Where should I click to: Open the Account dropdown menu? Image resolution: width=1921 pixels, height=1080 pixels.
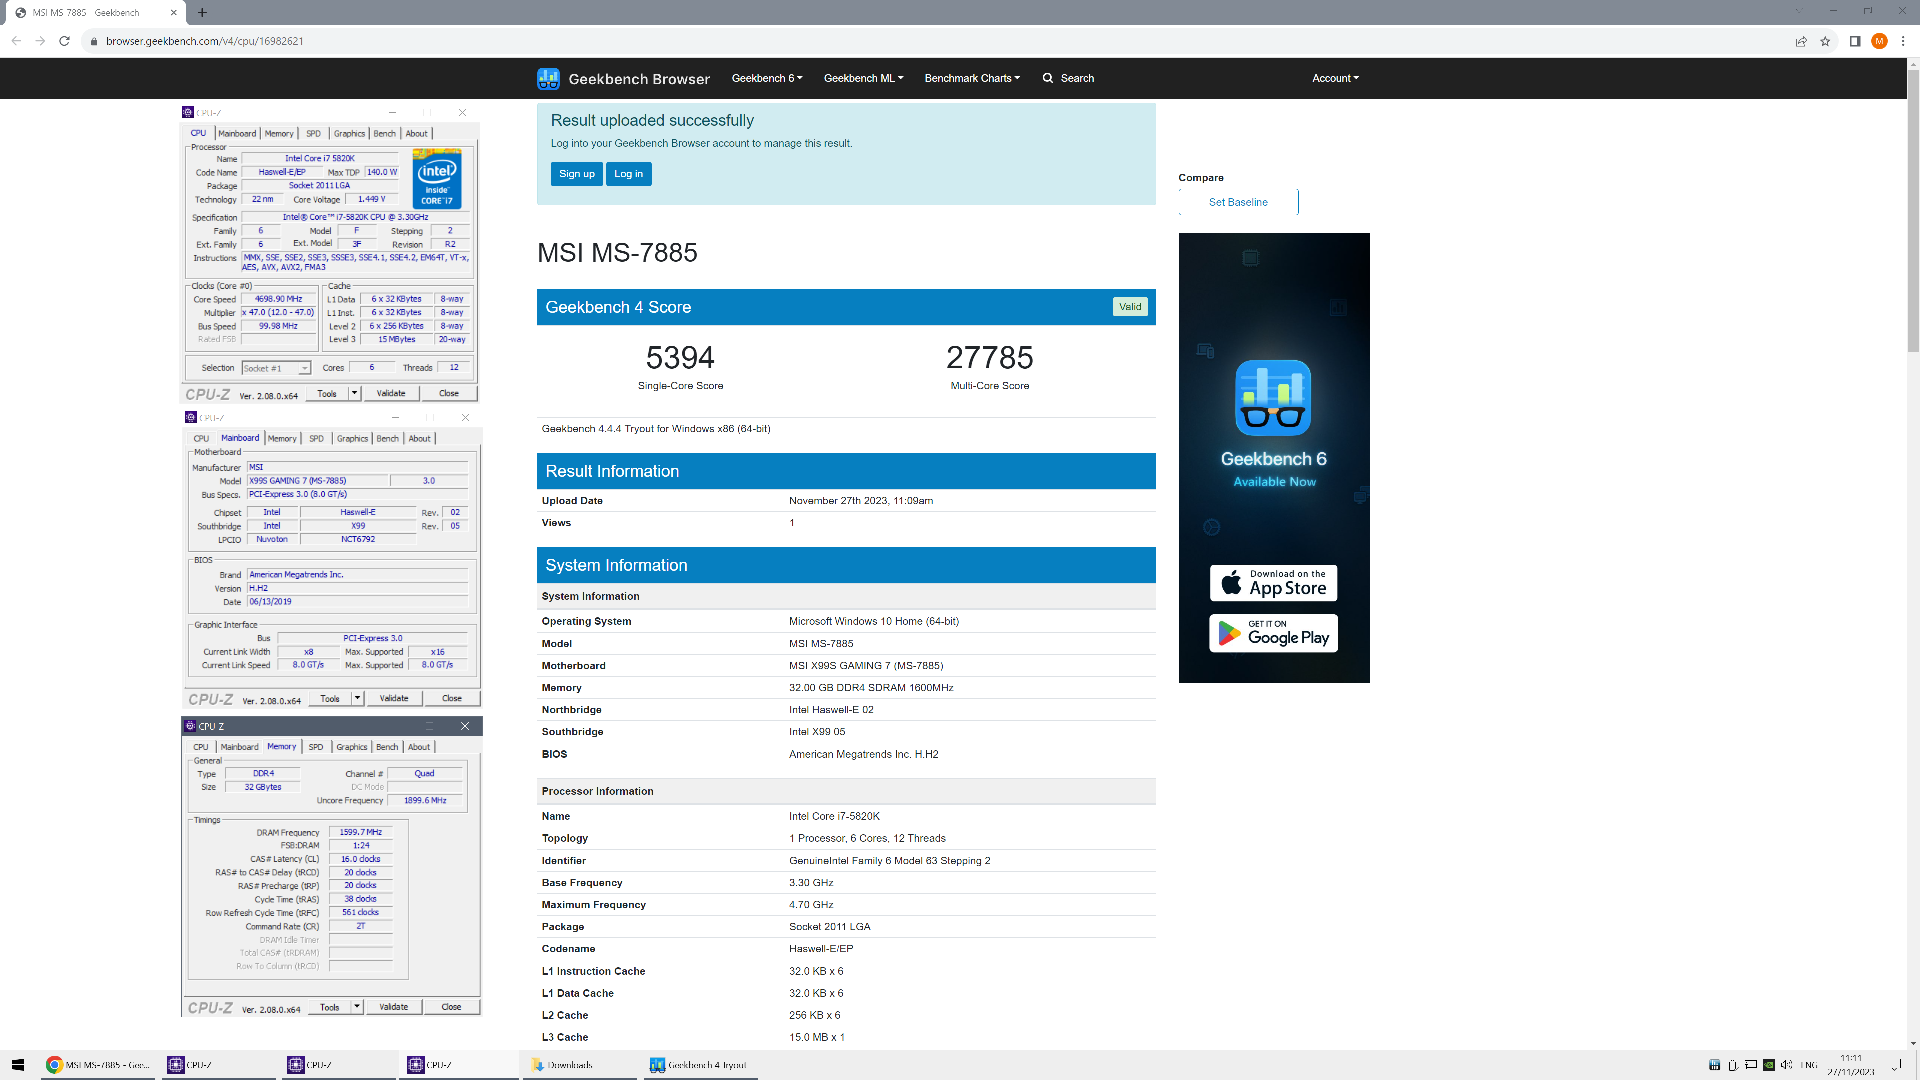1335,78
